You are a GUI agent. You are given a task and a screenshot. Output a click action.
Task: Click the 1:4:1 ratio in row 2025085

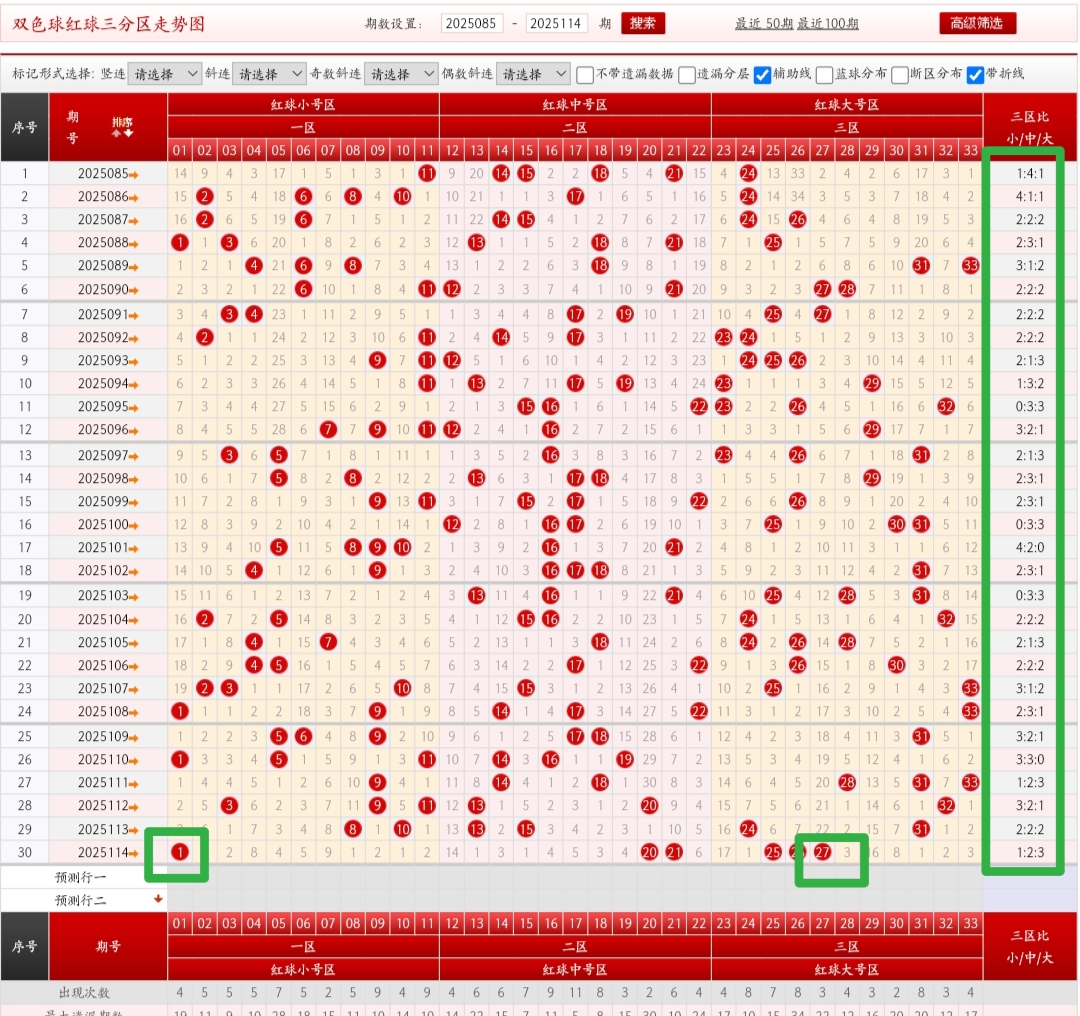1029,174
